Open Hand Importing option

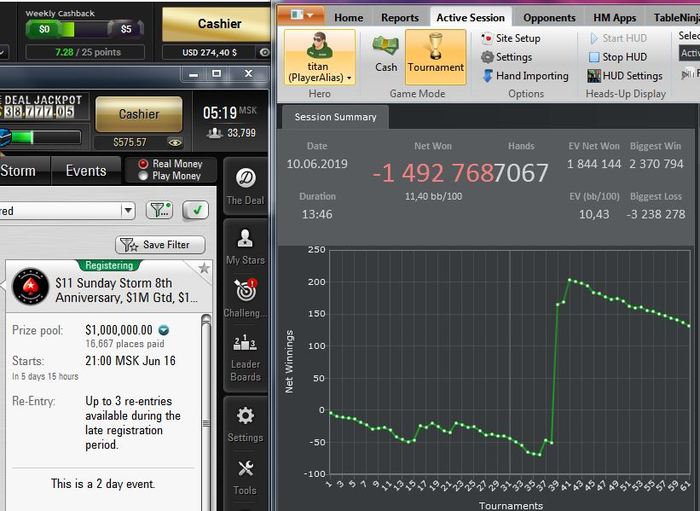(525, 76)
